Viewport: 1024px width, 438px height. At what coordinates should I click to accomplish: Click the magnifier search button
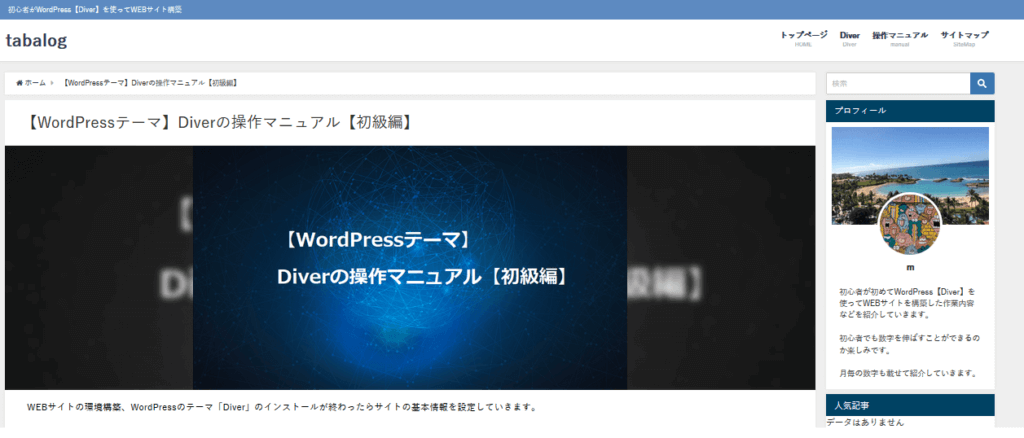pyautogui.click(x=982, y=84)
